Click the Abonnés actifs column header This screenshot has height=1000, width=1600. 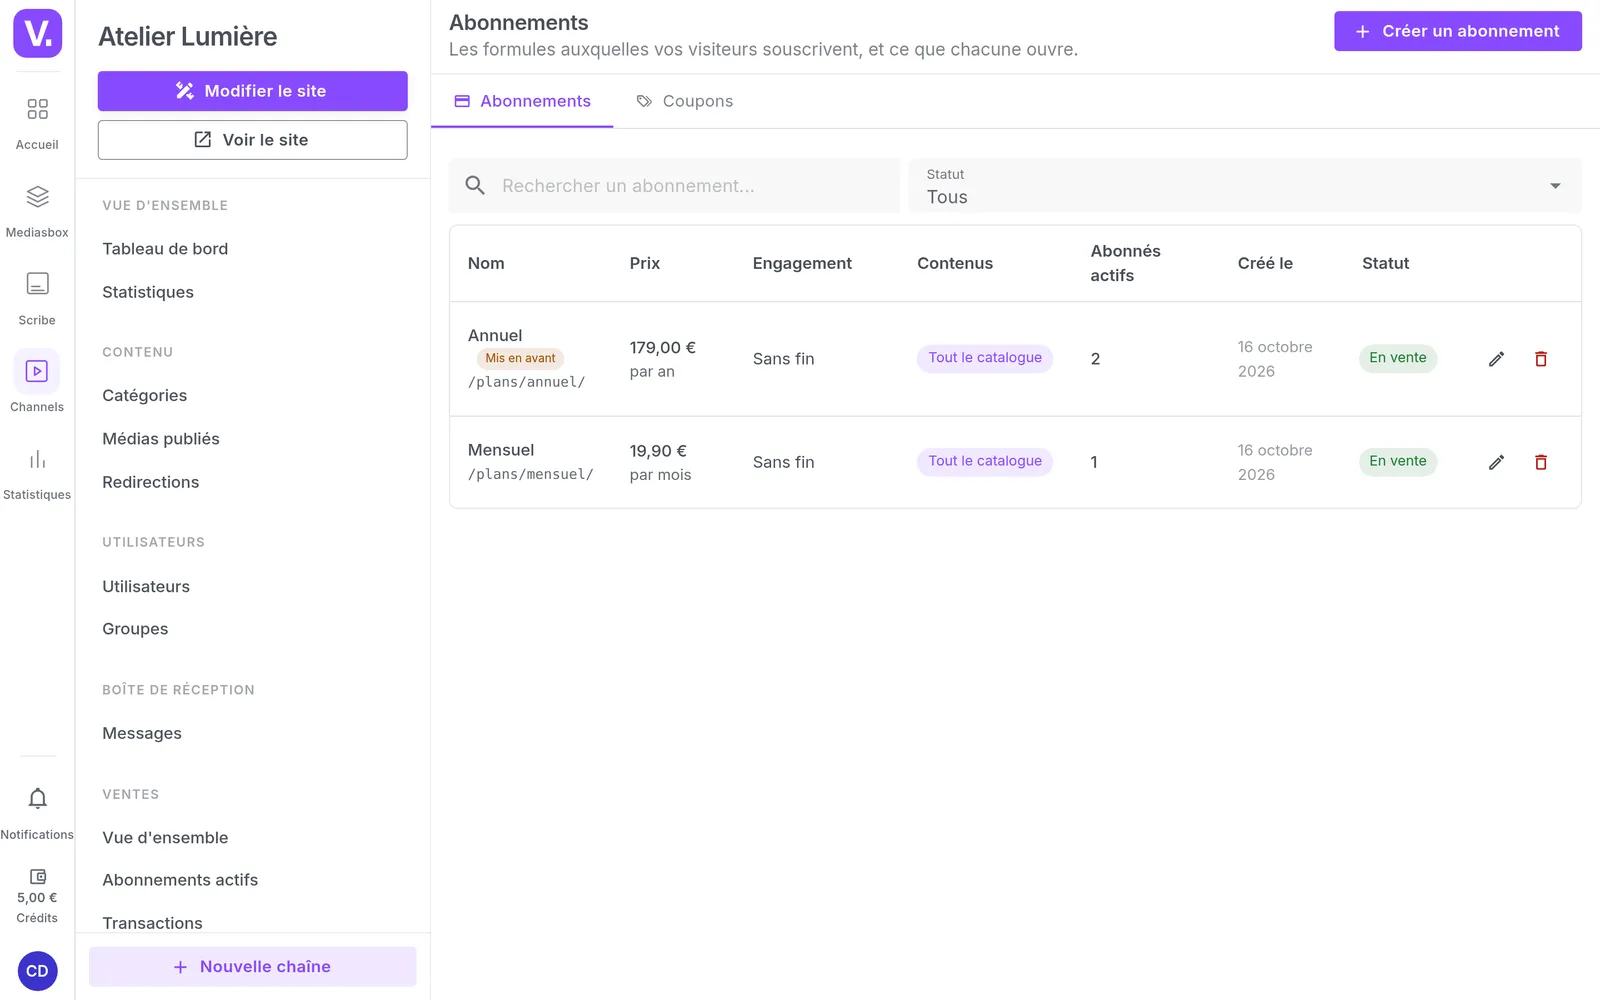coord(1126,263)
